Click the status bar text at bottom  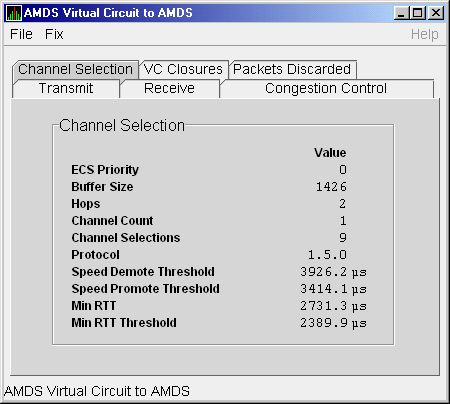pos(97,391)
